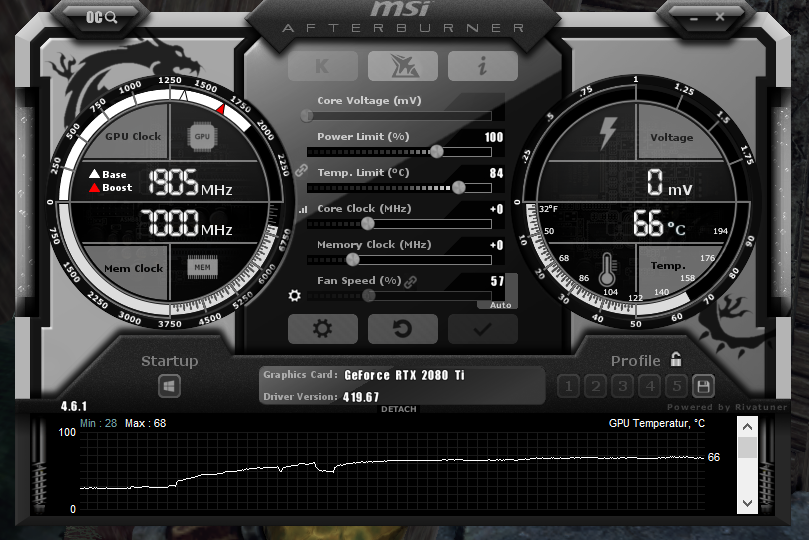Toggle apply at Windows startup icon
The image size is (809, 540).
[x=169, y=386]
